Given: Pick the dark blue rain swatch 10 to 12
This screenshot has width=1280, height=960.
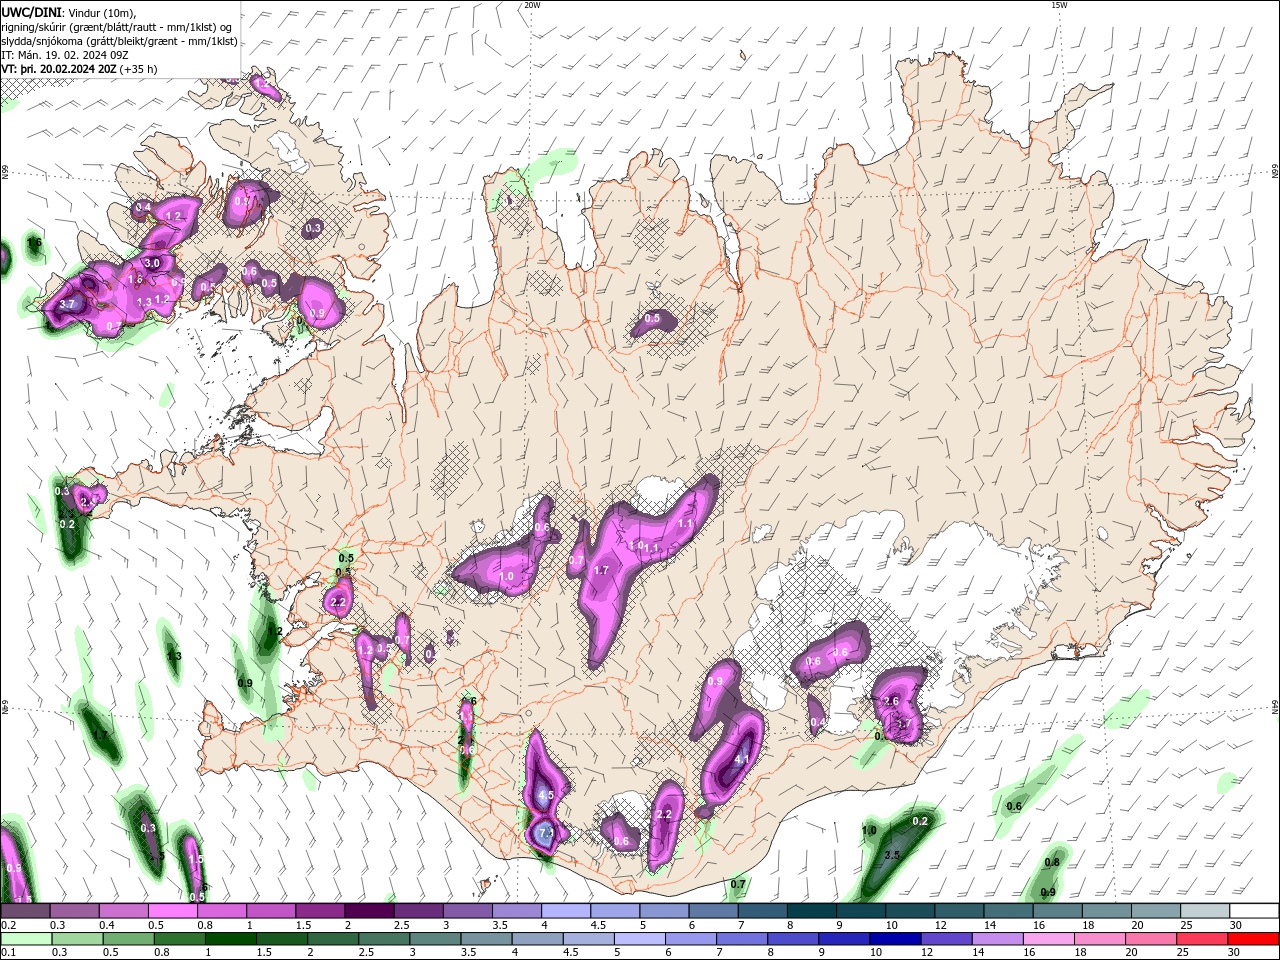Looking at the screenshot, I should [895, 939].
